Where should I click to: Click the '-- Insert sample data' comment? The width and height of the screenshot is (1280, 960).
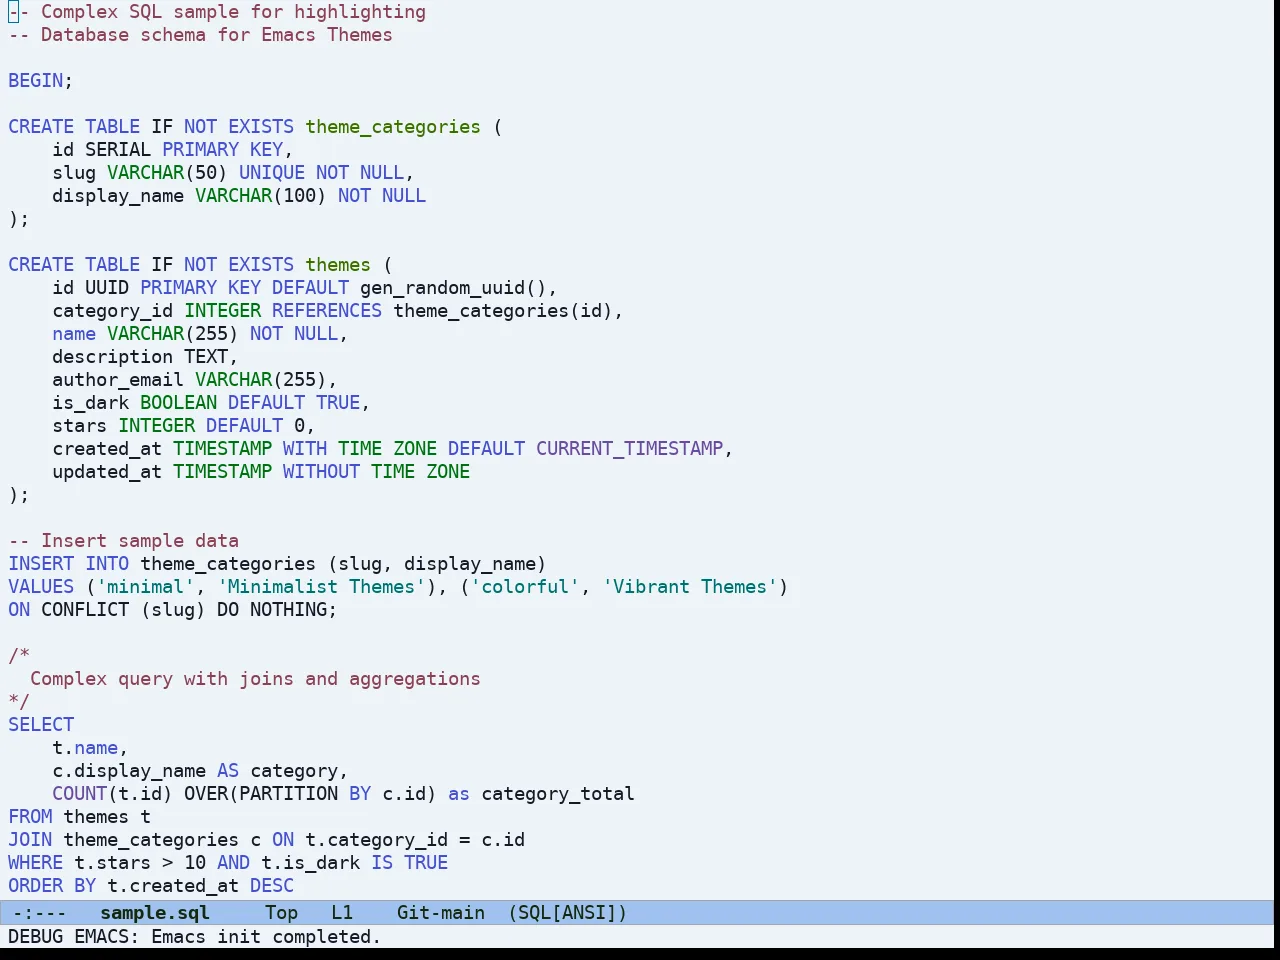[124, 540]
